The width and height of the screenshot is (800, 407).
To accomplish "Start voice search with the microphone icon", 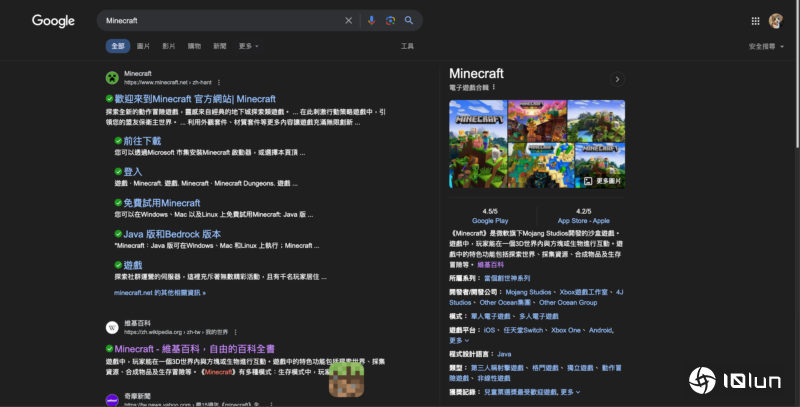I will (x=371, y=20).
